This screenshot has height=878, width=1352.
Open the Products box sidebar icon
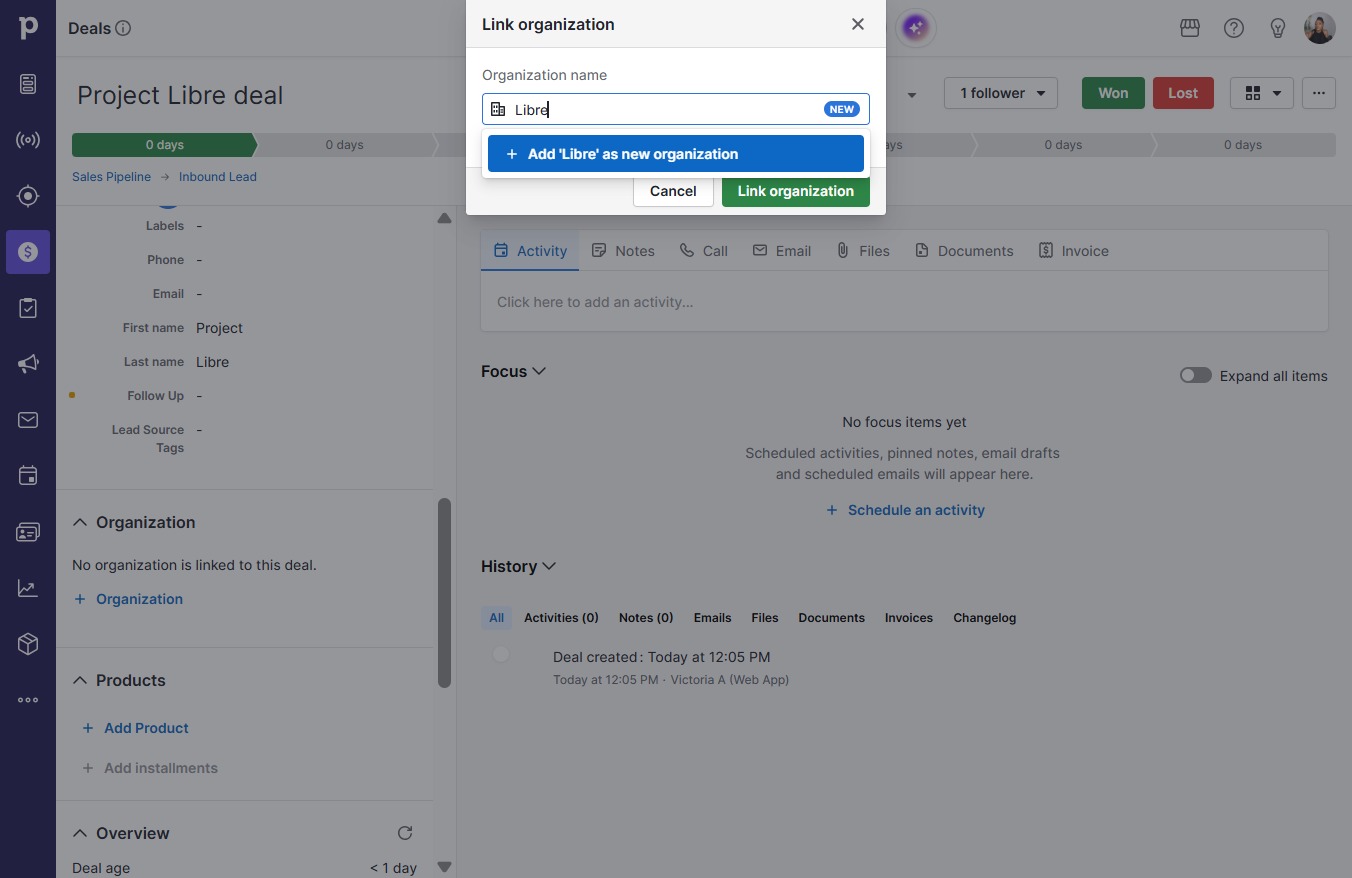[28, 644]
